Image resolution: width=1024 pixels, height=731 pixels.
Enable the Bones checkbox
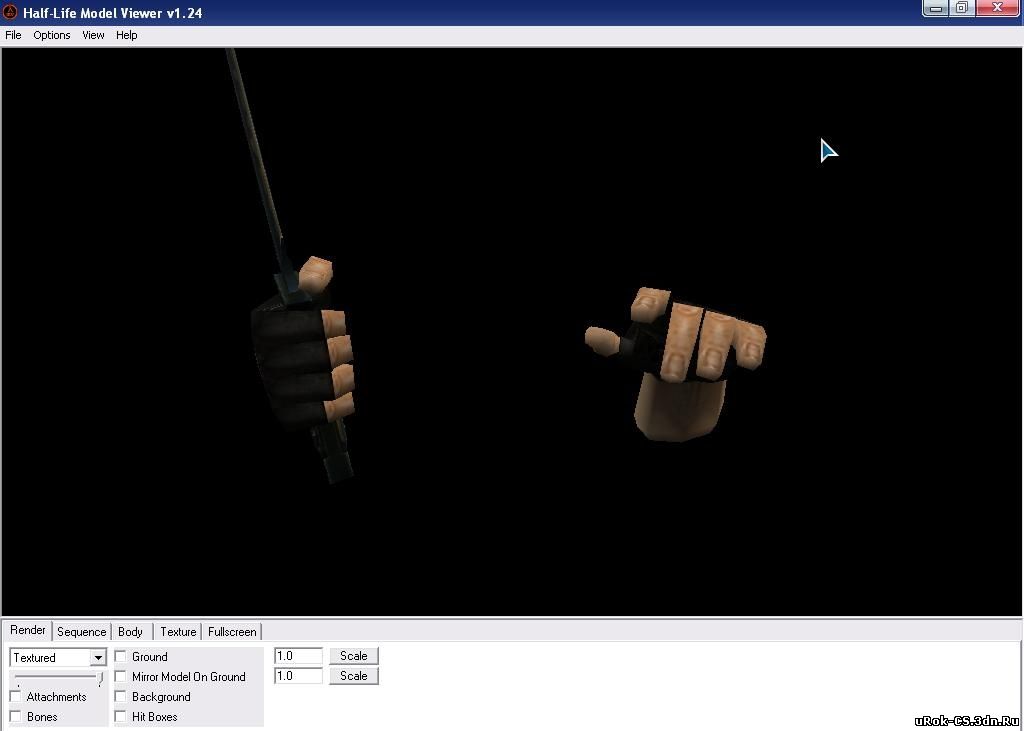[16, 717]
